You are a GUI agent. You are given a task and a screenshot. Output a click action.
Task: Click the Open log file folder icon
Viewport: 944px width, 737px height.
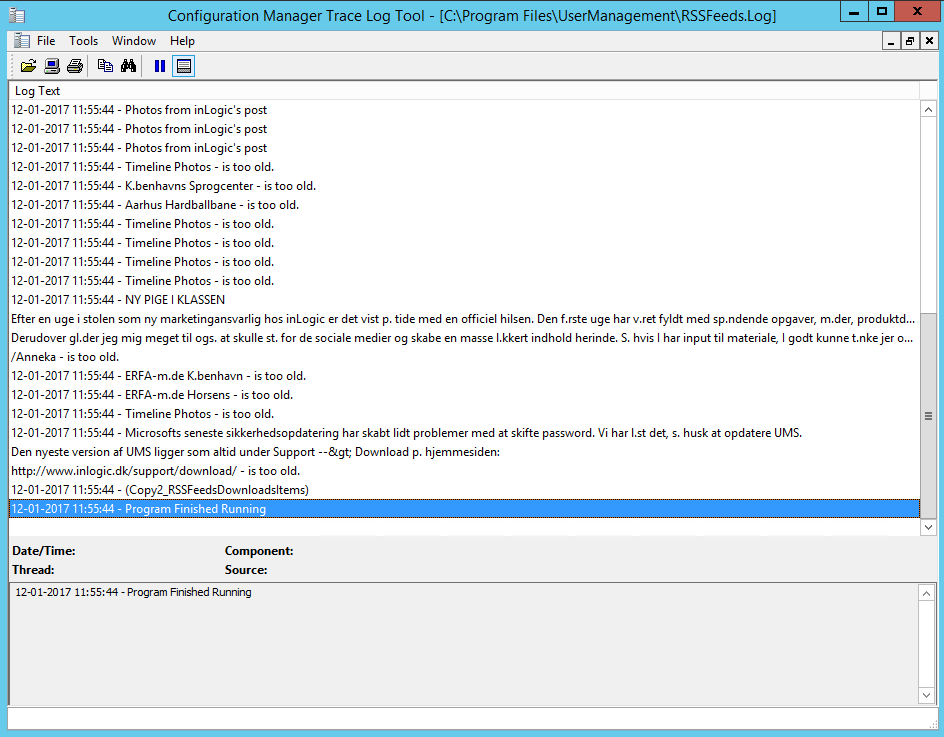point(28,66)
